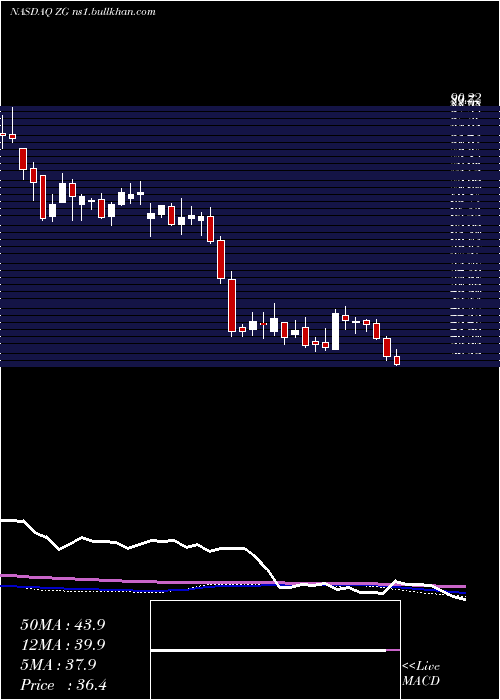Image resolution: width=500 pixels, height=700 pixels.
Task: Click the 12MA : 39.9 value
Action: pos(63,645)
